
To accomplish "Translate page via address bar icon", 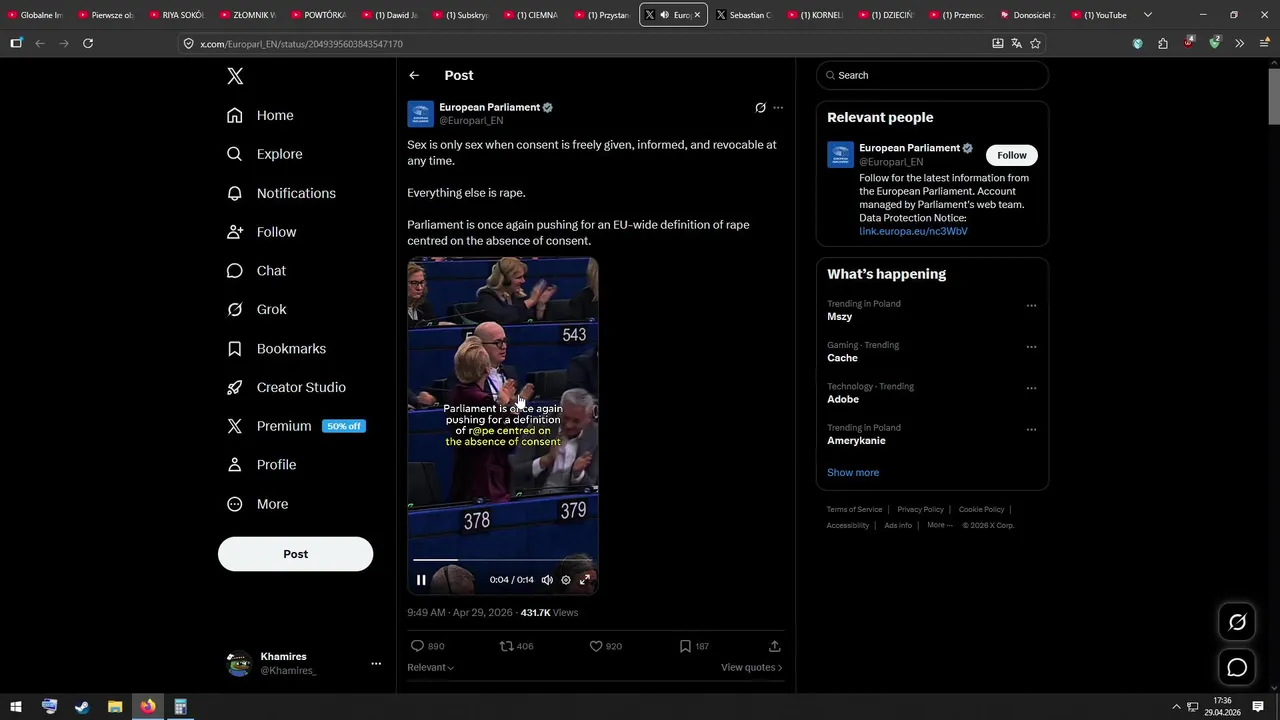I will tap(1016, 43).
